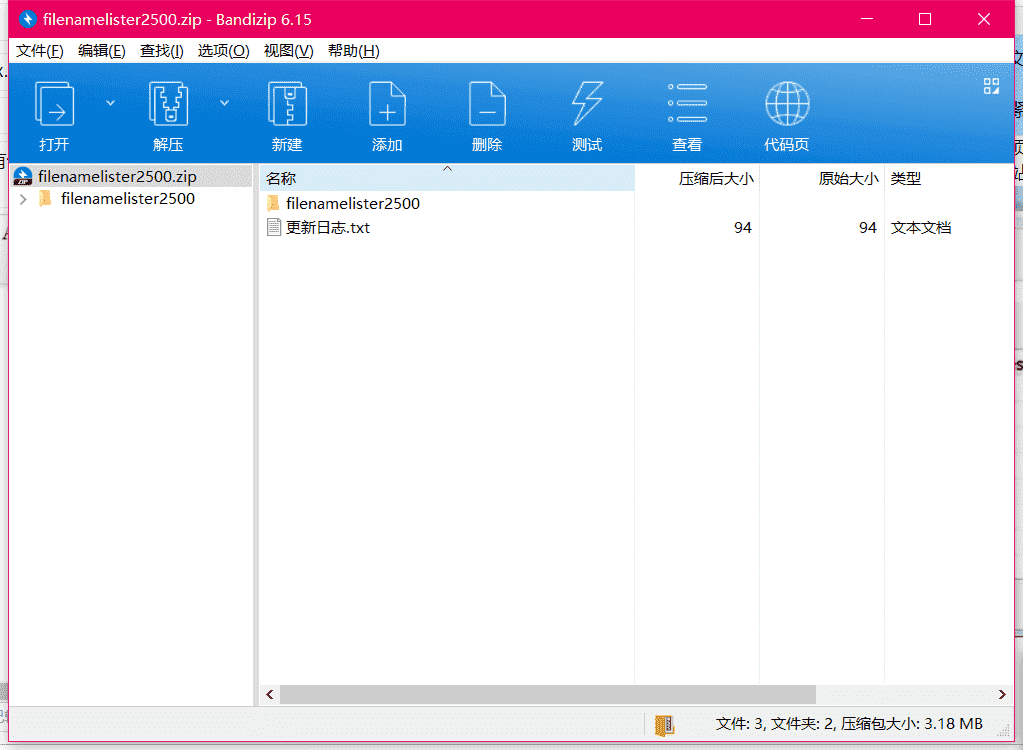Viewport: 1023px width, 750px height.
Task: Click folder icon beside filenamelister2500 in tree
Action: click(x=45, y=198)
